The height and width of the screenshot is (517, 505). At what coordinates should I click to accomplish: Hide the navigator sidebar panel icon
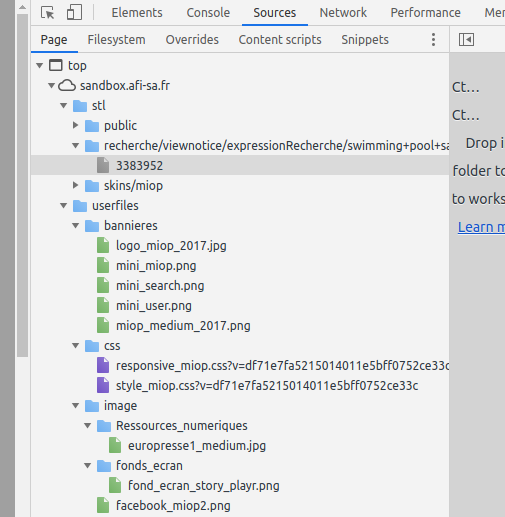click(466, 40)
